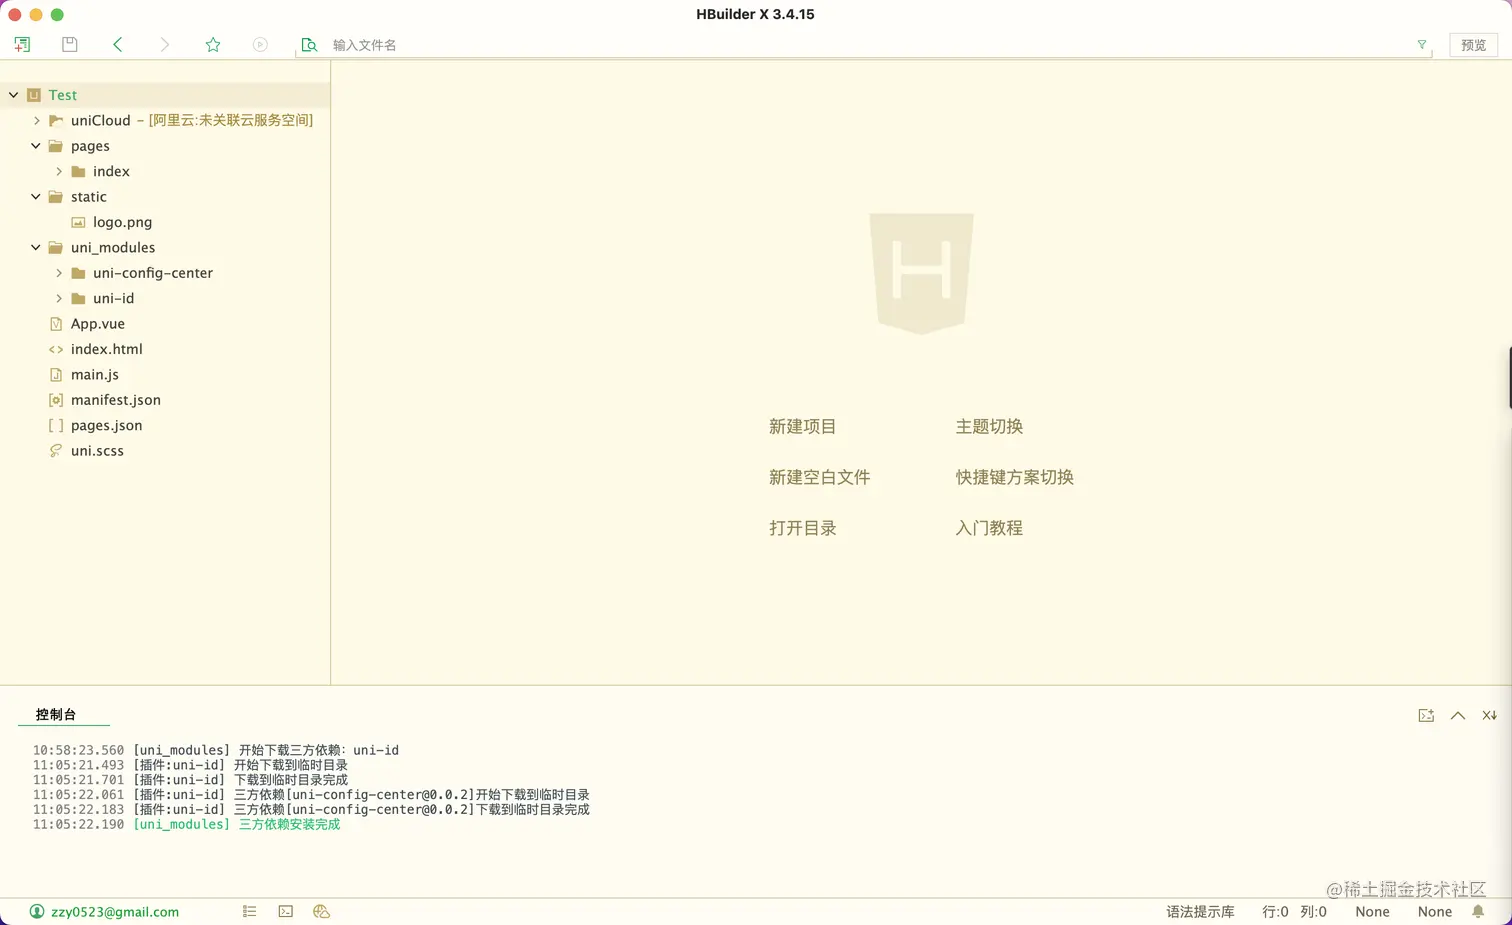Click 新建空白文件 link
Screen dimensions: 1512x925
819,478
